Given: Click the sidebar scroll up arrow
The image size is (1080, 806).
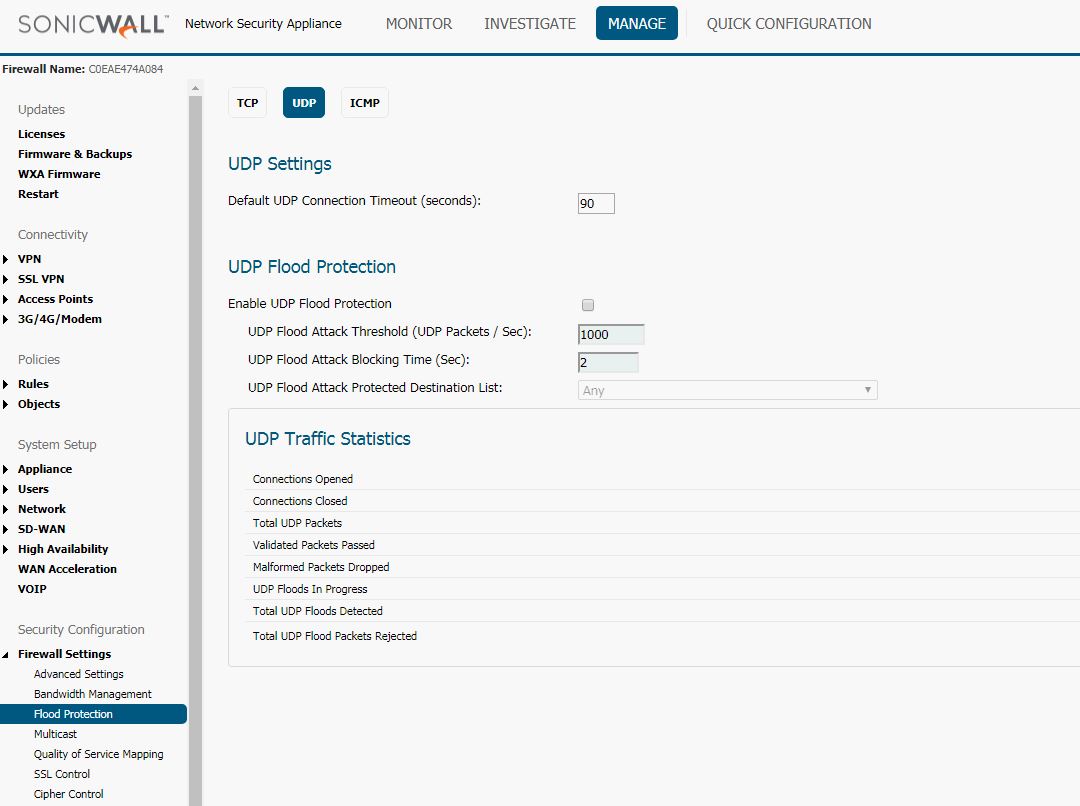Looking at the screenshot, I should click(x=195, y=88).
